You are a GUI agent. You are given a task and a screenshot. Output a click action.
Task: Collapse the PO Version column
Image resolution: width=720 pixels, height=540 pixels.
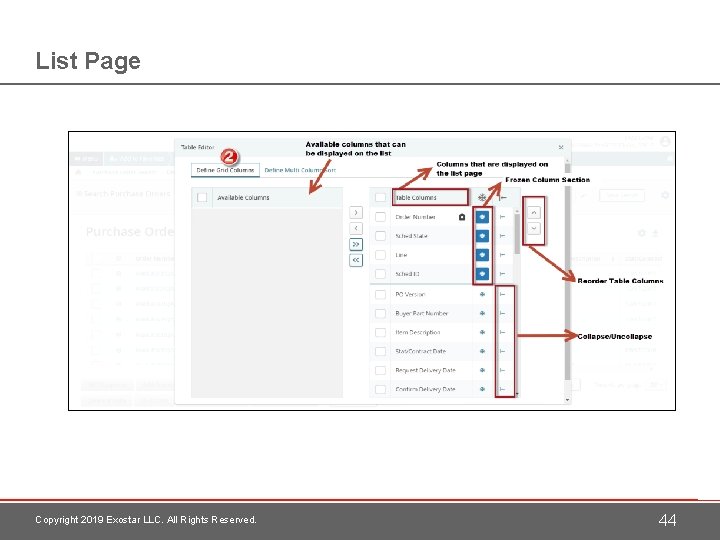coord(502,294)
